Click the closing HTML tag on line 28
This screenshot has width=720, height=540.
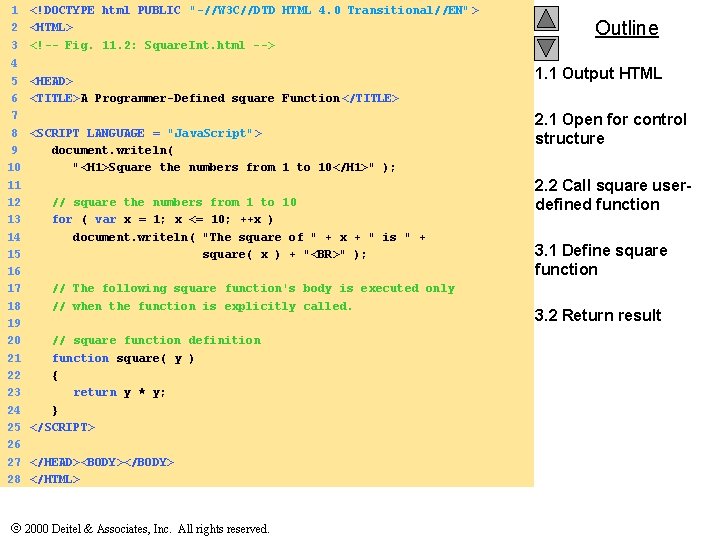point(55,479)
